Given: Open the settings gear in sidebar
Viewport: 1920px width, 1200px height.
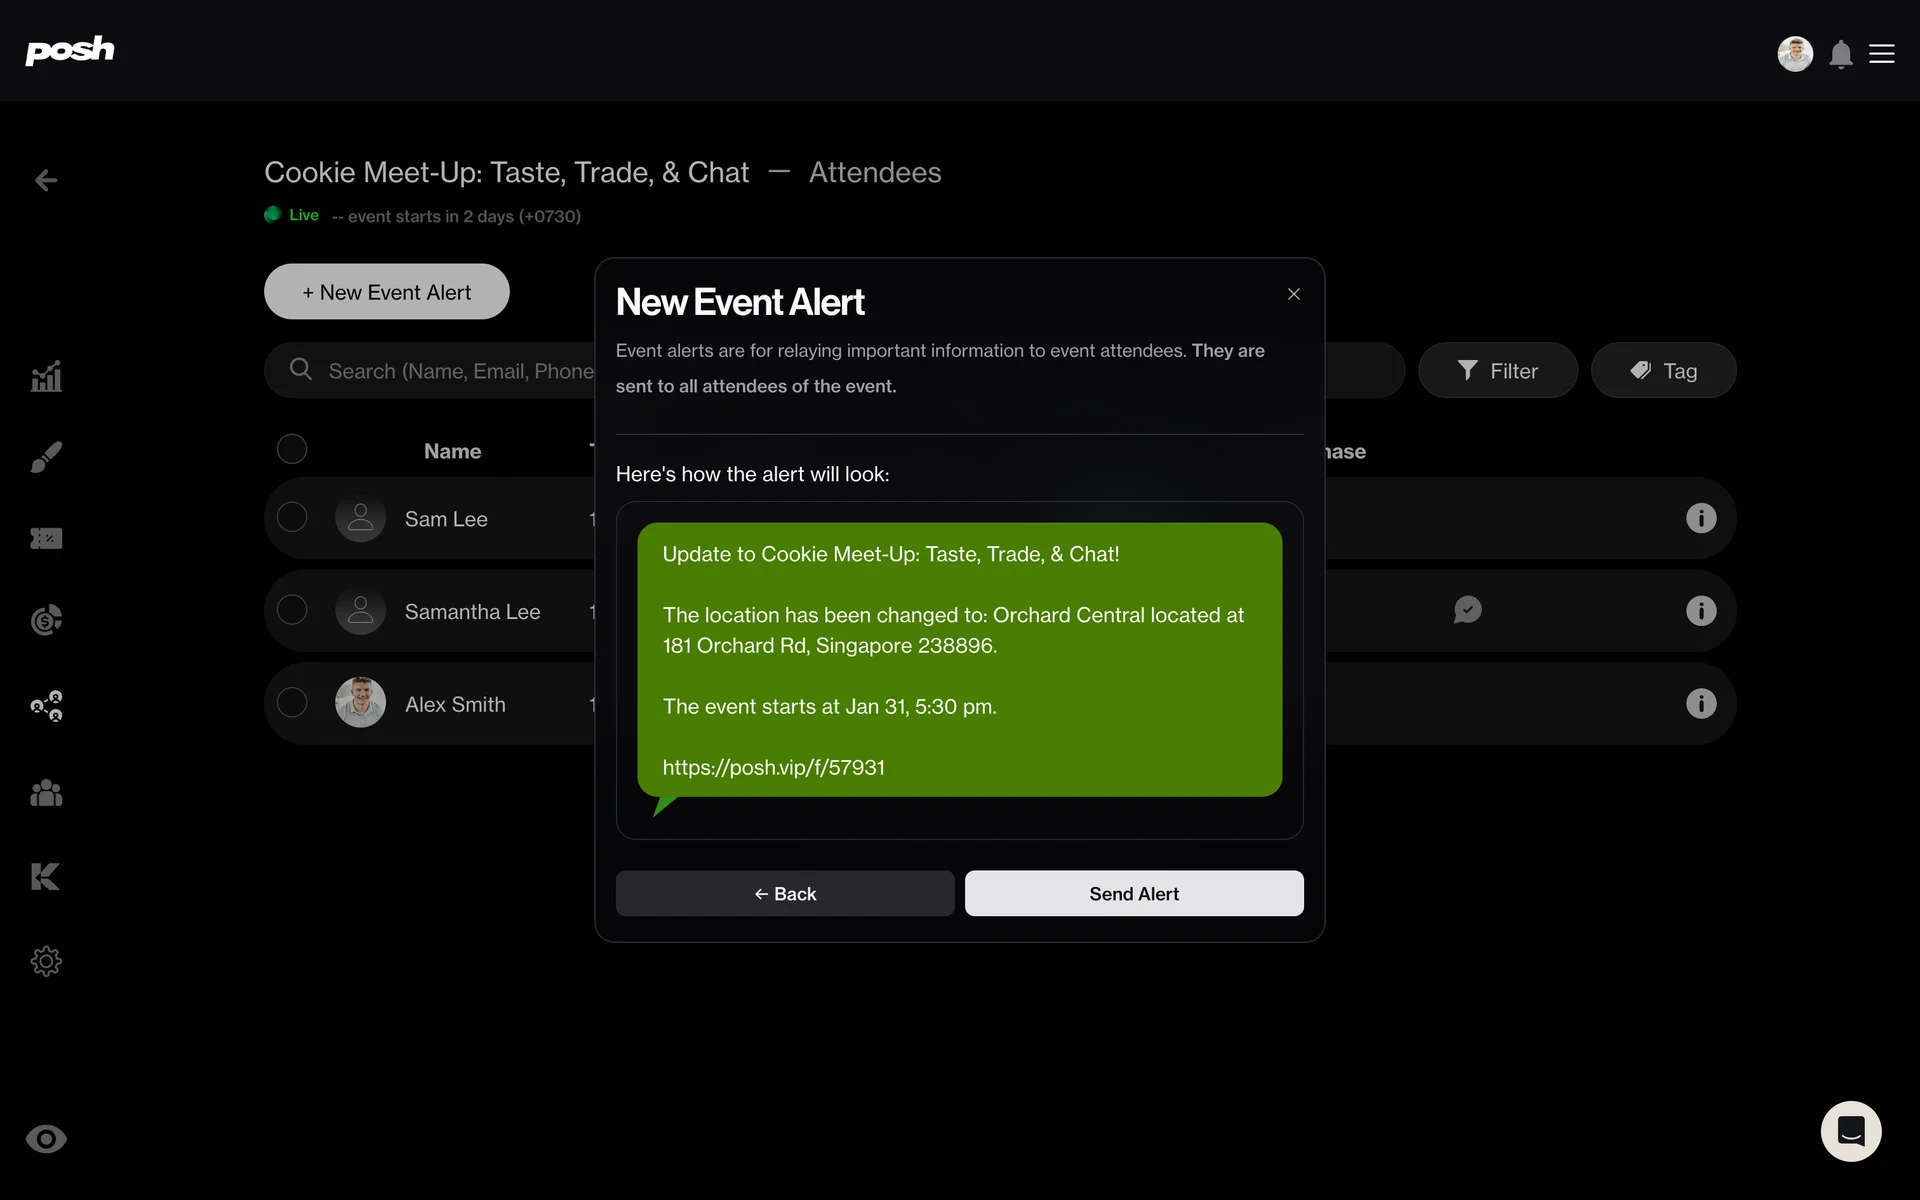Looking at the screenshot, I should coord(46,961).
